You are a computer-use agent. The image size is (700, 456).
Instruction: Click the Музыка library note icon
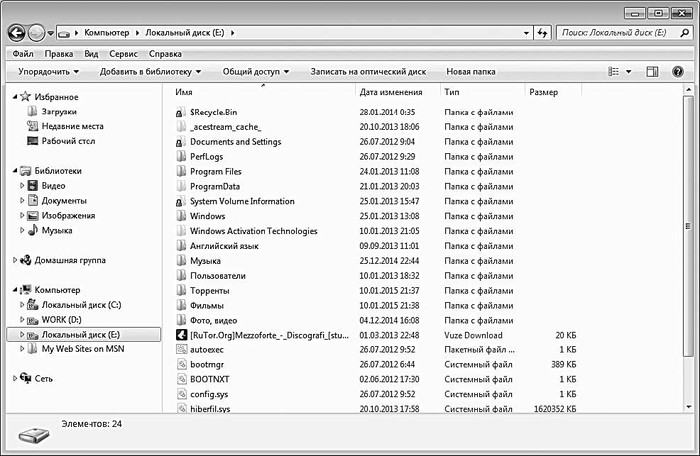pyautogui.click(x=33, y=230)
